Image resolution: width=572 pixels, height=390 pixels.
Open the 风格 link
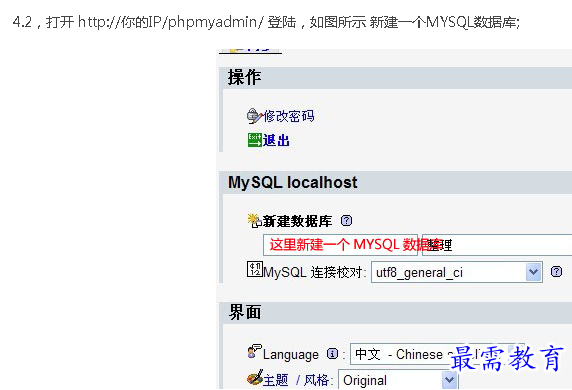point(316,380)
